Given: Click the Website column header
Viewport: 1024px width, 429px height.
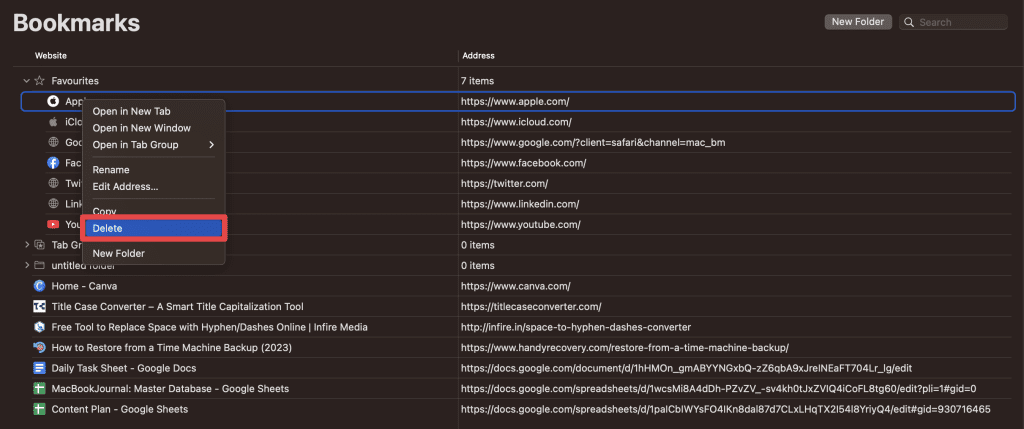Looking at the screenshot, I should tap(51, 56).
